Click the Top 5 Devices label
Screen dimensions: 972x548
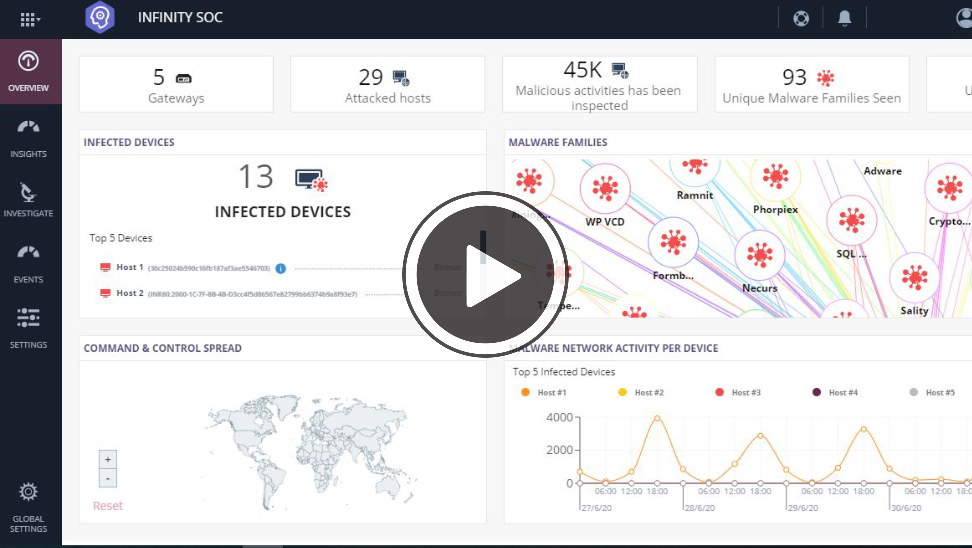(x=120, y=238)
